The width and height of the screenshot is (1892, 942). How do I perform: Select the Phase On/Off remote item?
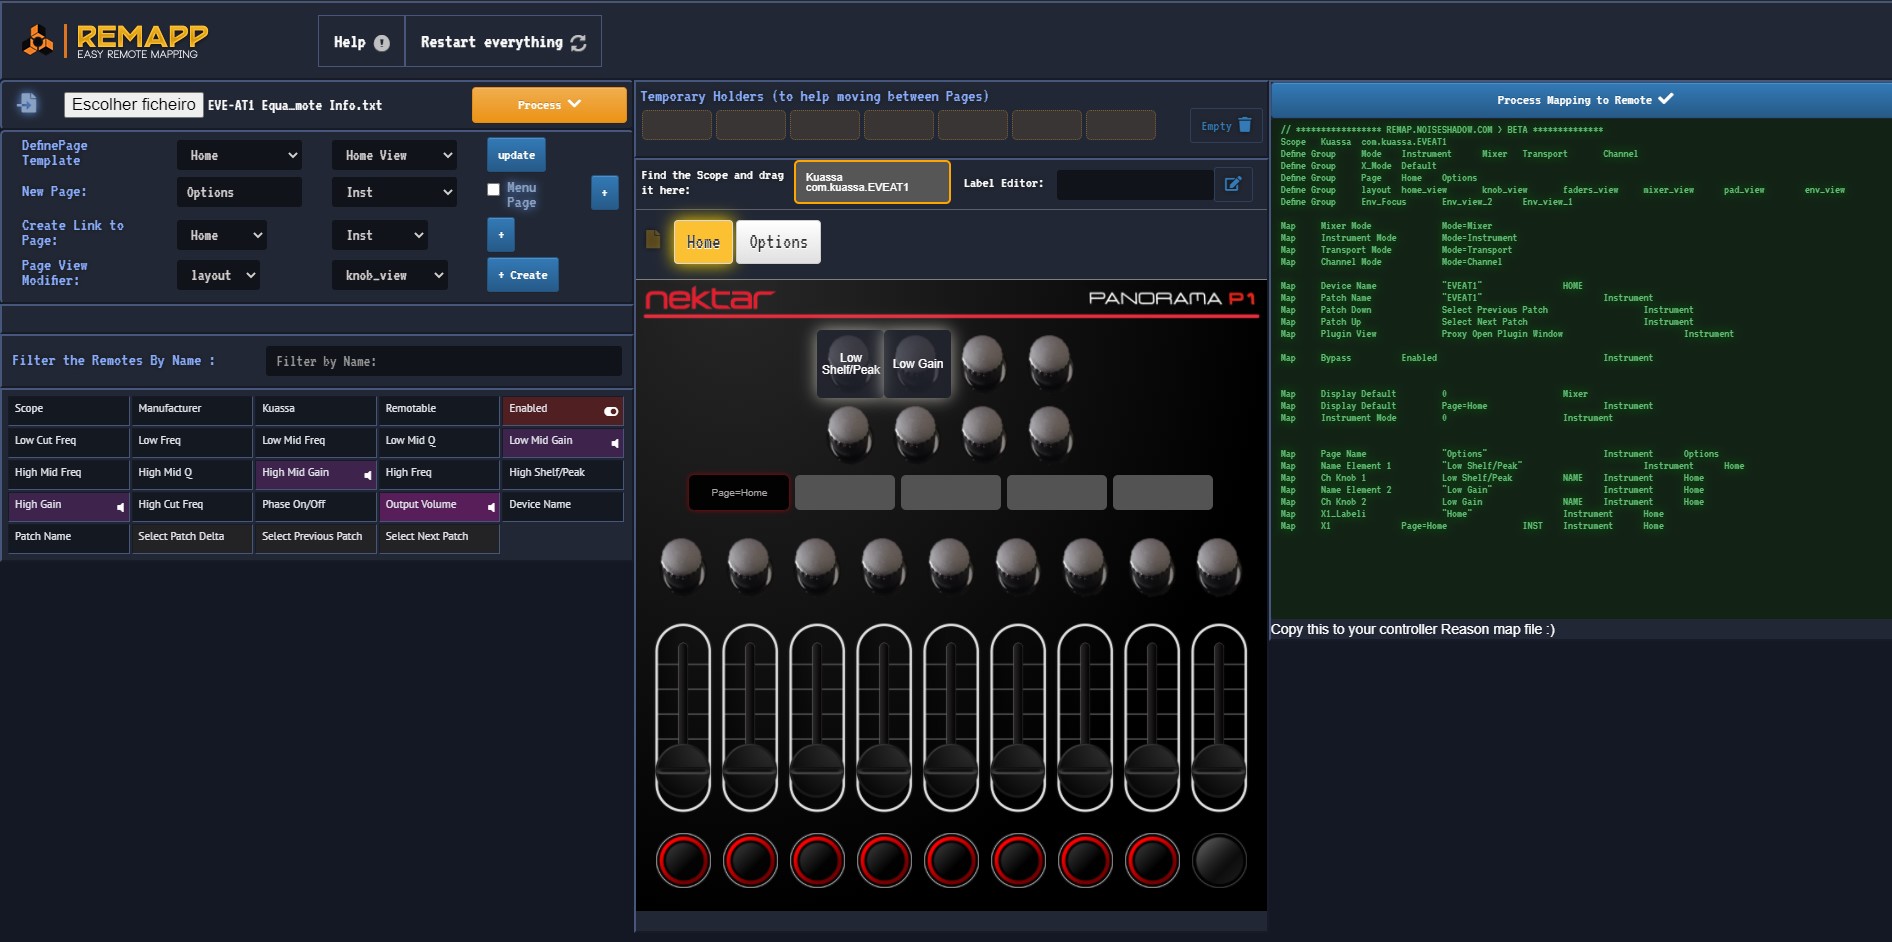(x=316, y=505)
